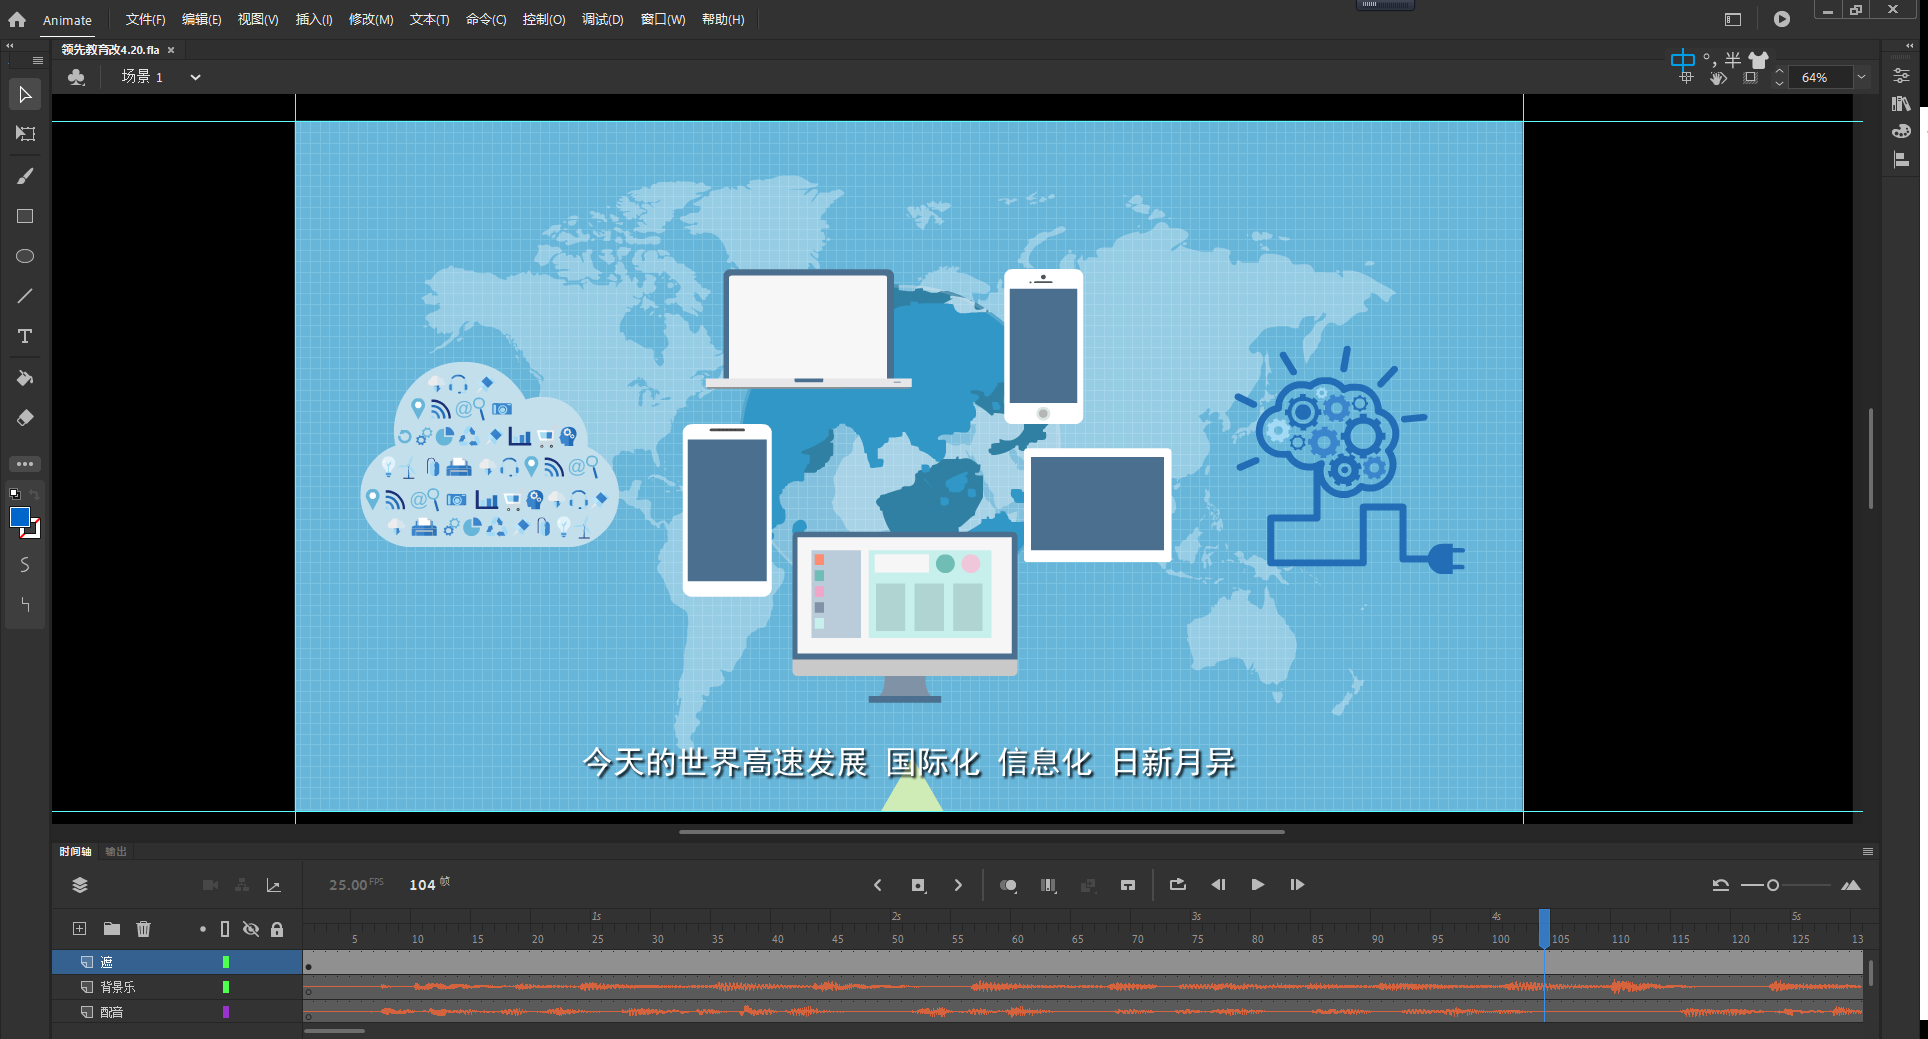
Task: Open the Color palette panel icon
Action: tap(1901, 132)
